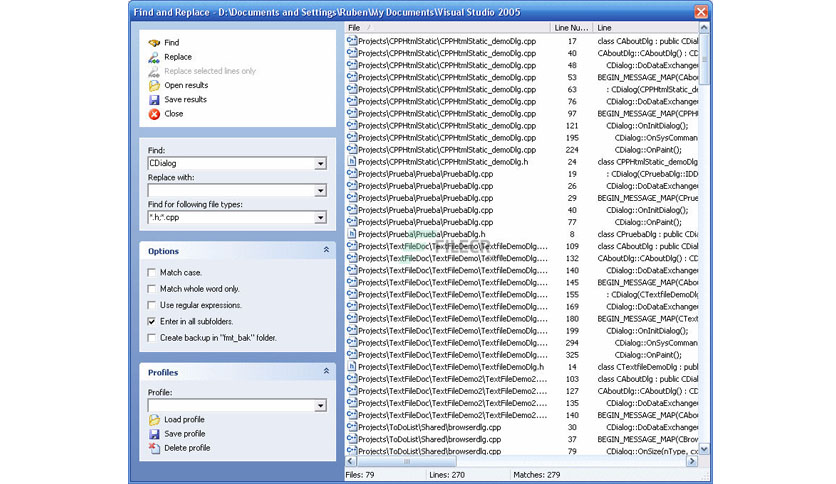
Task: Click line text 'CDialog::OnSysComman' on row 195
Action: [x=656, y=138]
